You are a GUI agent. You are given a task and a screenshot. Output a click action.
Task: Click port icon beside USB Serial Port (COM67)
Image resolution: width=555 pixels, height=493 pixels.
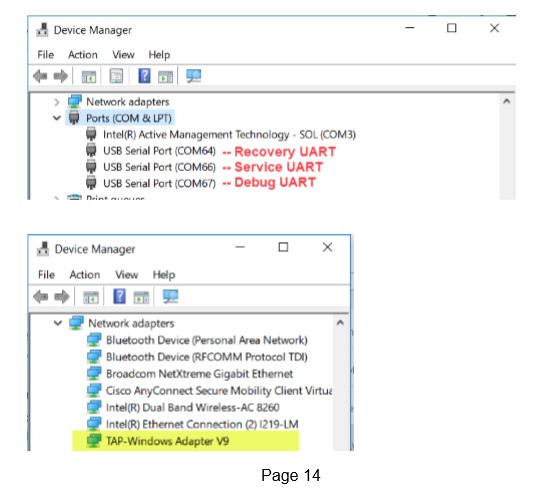[91, 183]
